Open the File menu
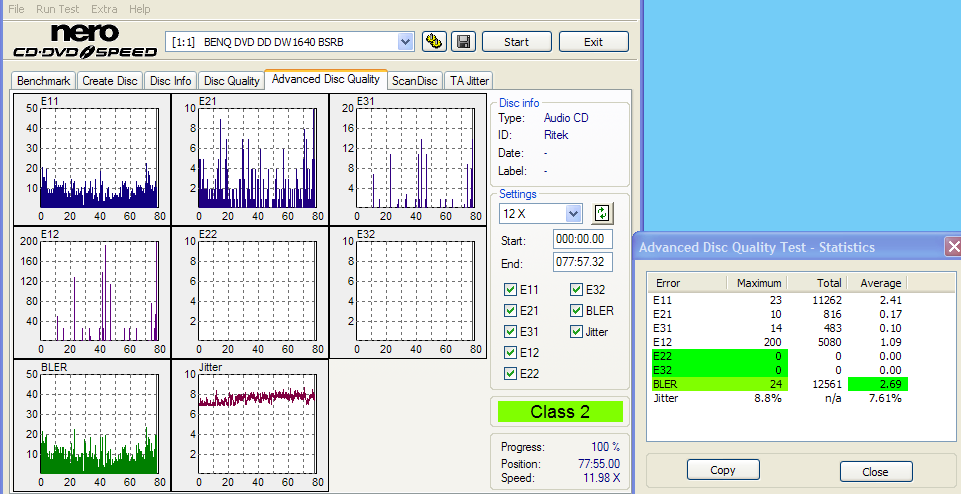This screenshot has width=961, height=494. click(16, 9)
